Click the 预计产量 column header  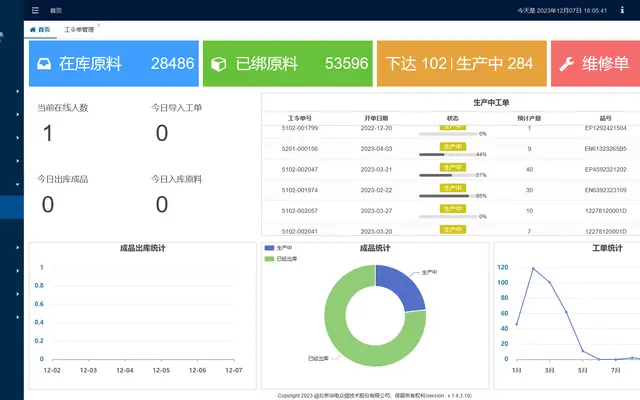click(x=529, y=118)
